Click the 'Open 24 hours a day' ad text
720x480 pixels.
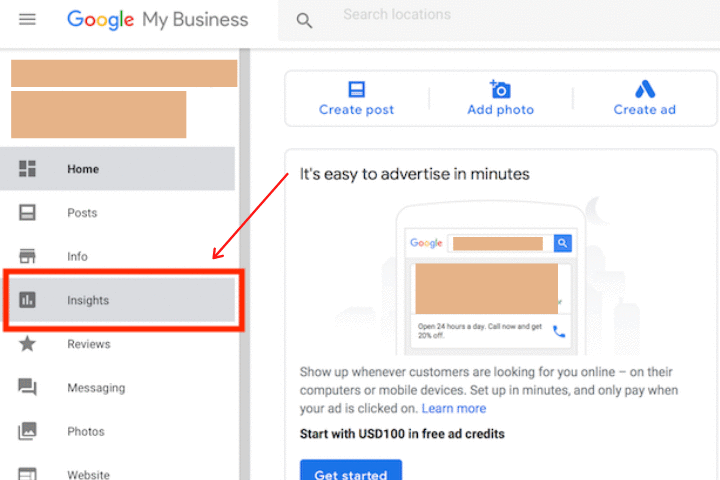coord(479,331)
